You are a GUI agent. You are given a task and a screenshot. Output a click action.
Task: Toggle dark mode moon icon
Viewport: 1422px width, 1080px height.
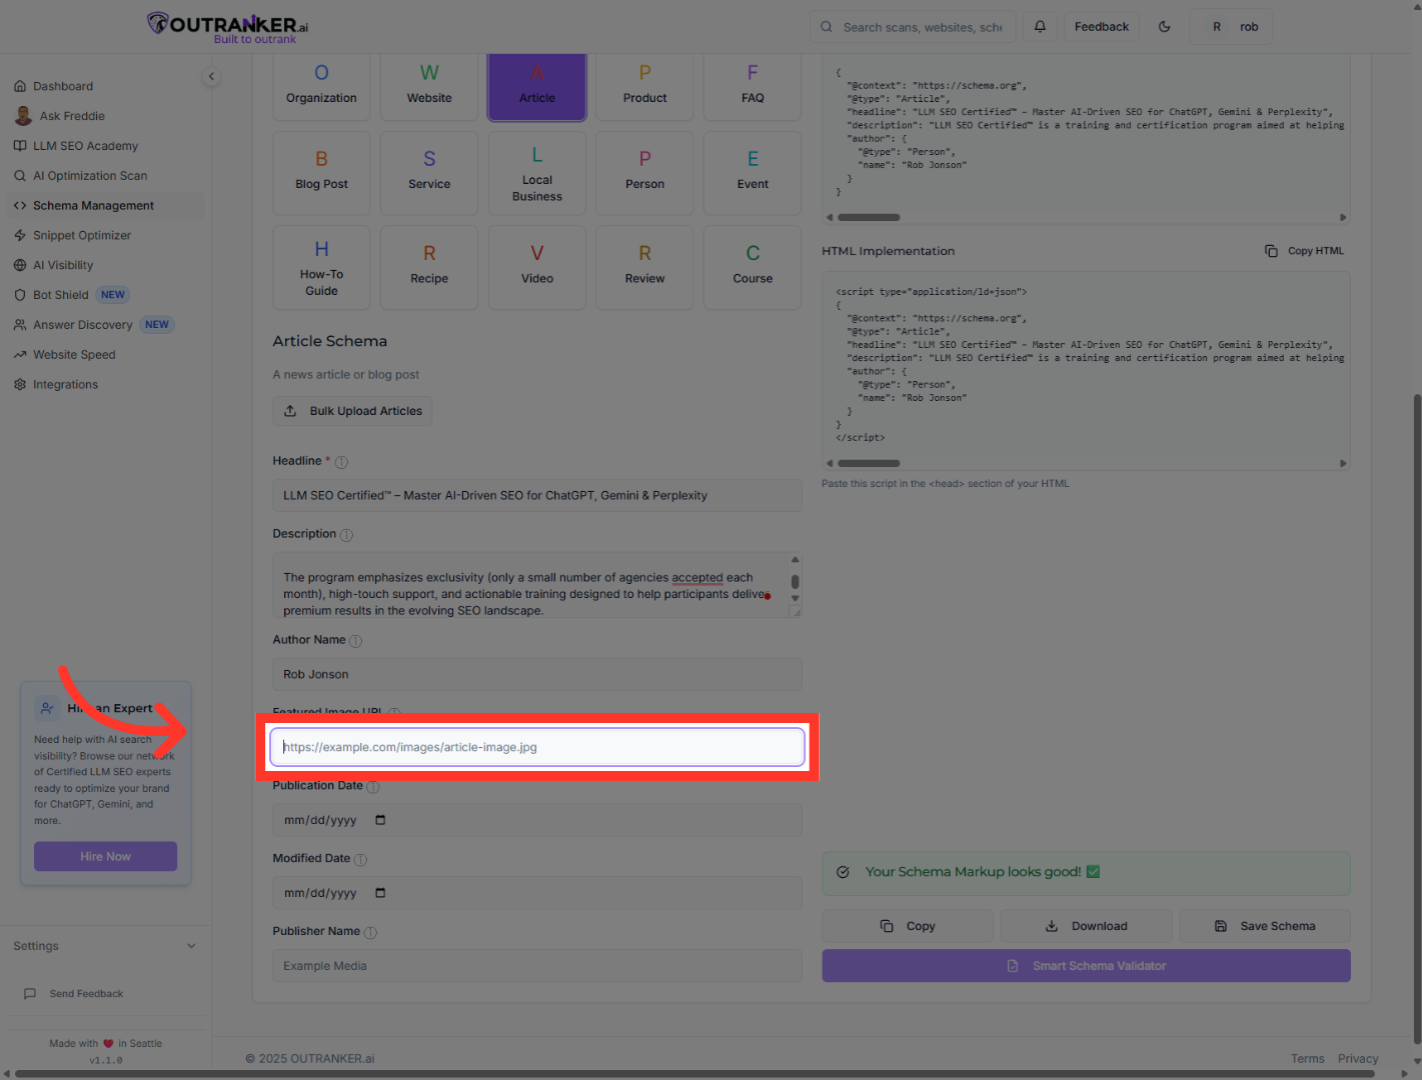pos(1164,27)
